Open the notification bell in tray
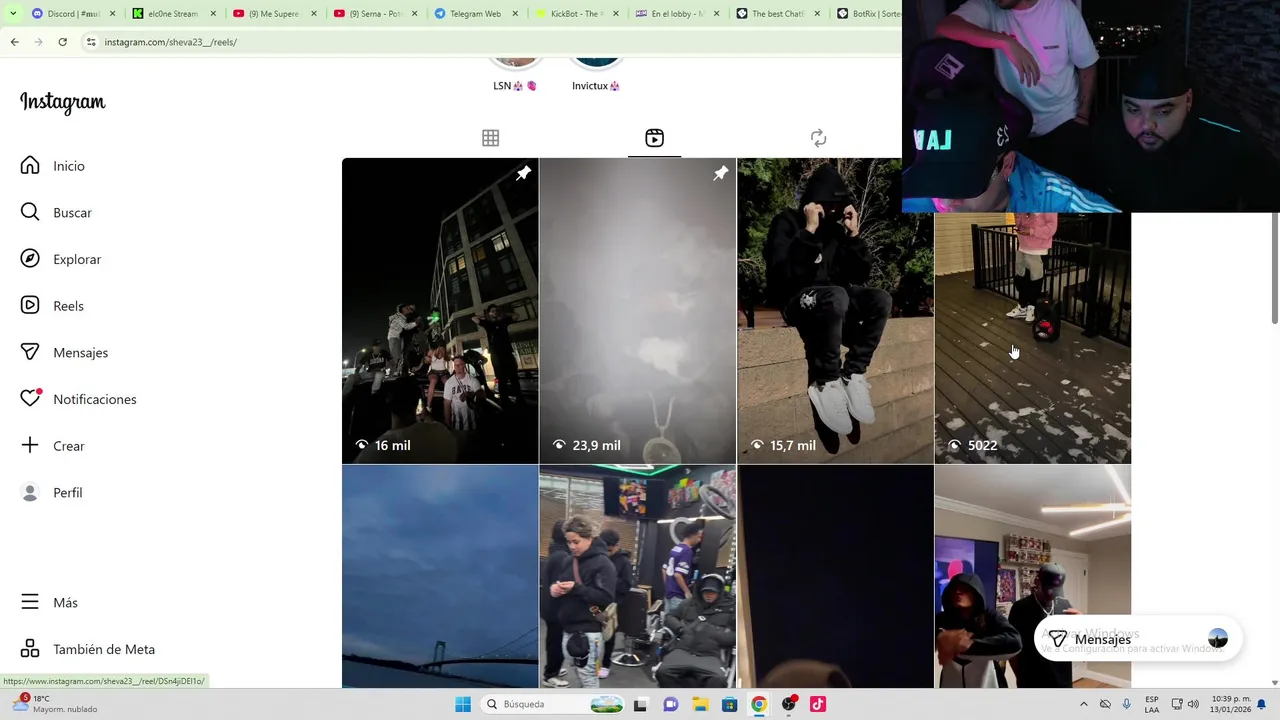 pyautogui.click(x=1262, y=704)
